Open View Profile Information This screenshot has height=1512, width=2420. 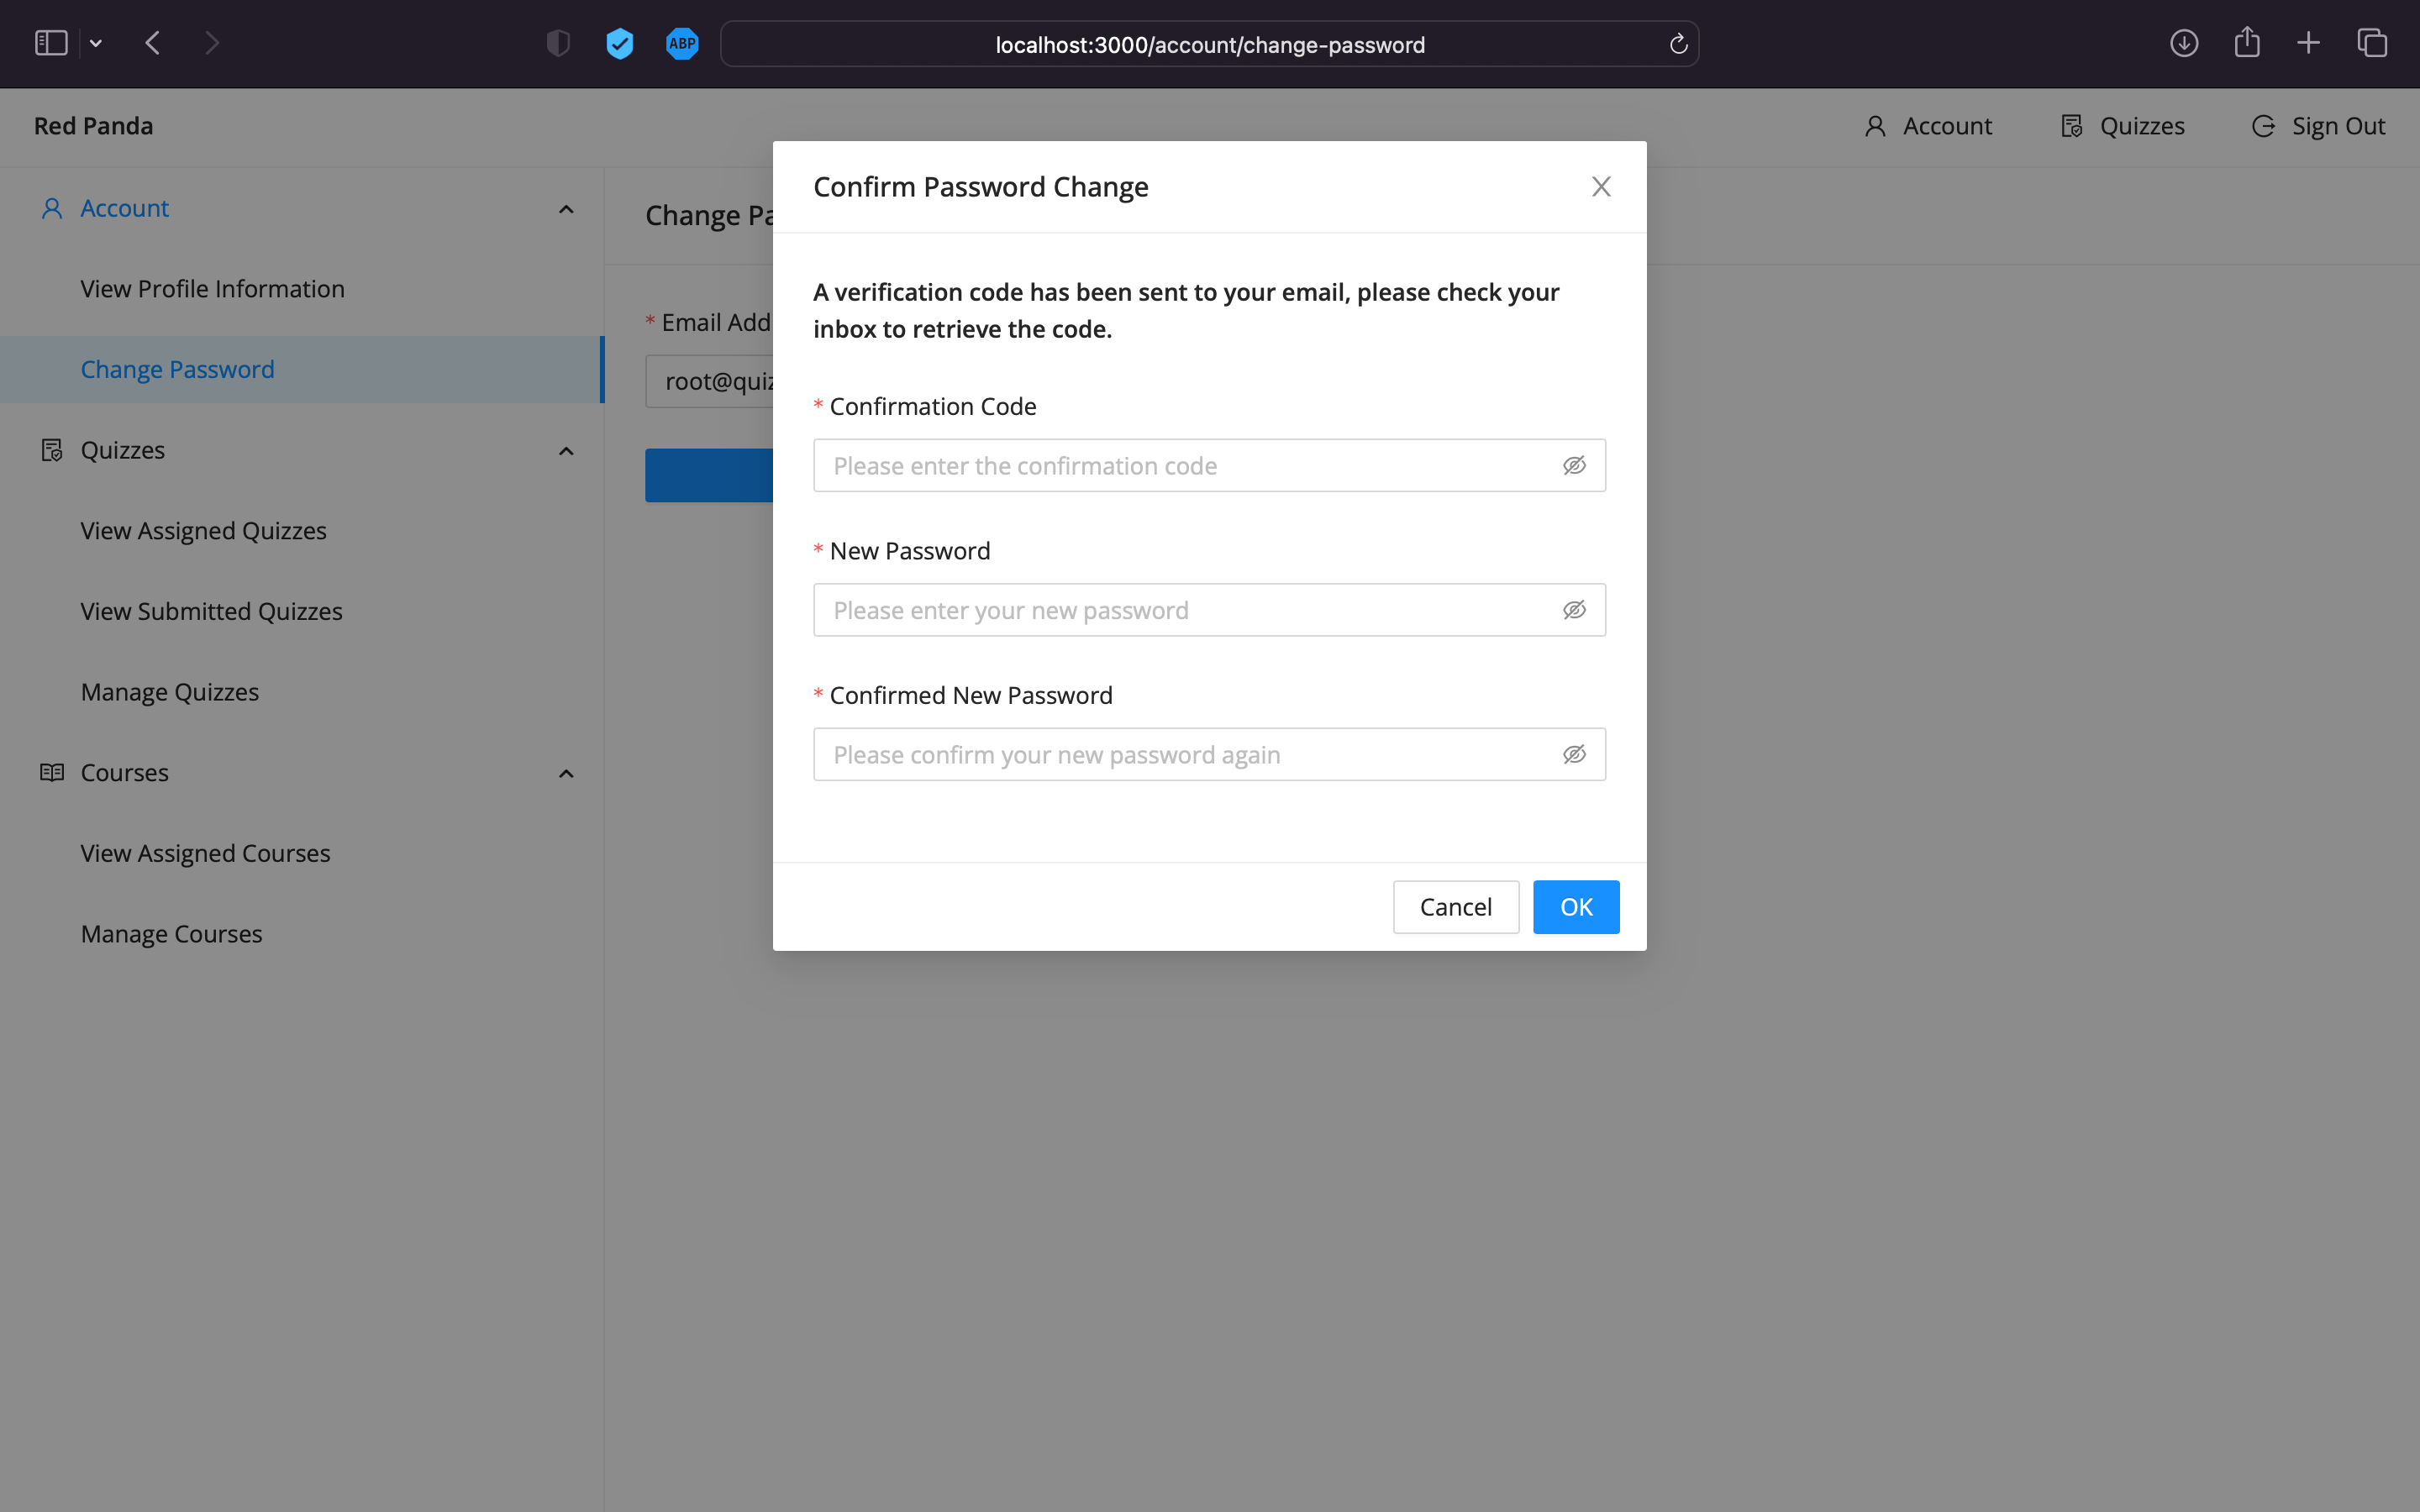pyautogui.click(x=212, y=289)
